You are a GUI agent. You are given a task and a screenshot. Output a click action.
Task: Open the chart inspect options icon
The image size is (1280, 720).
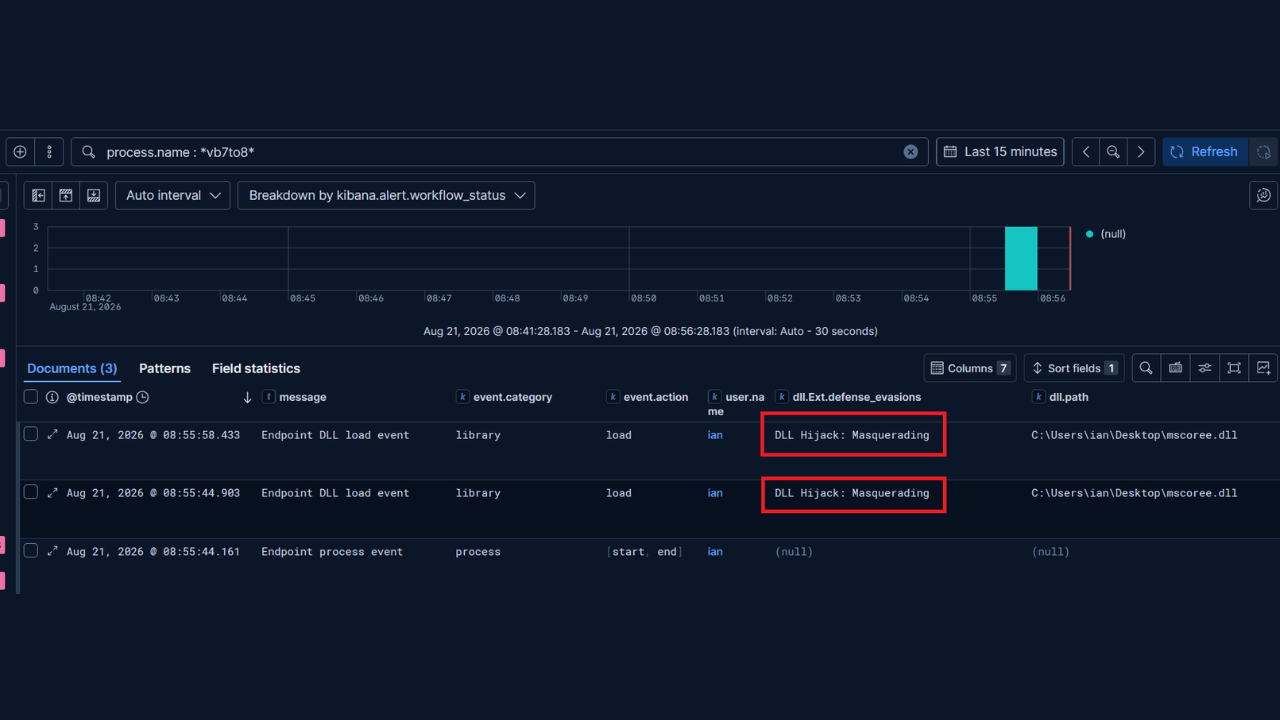pos(1264,195)
